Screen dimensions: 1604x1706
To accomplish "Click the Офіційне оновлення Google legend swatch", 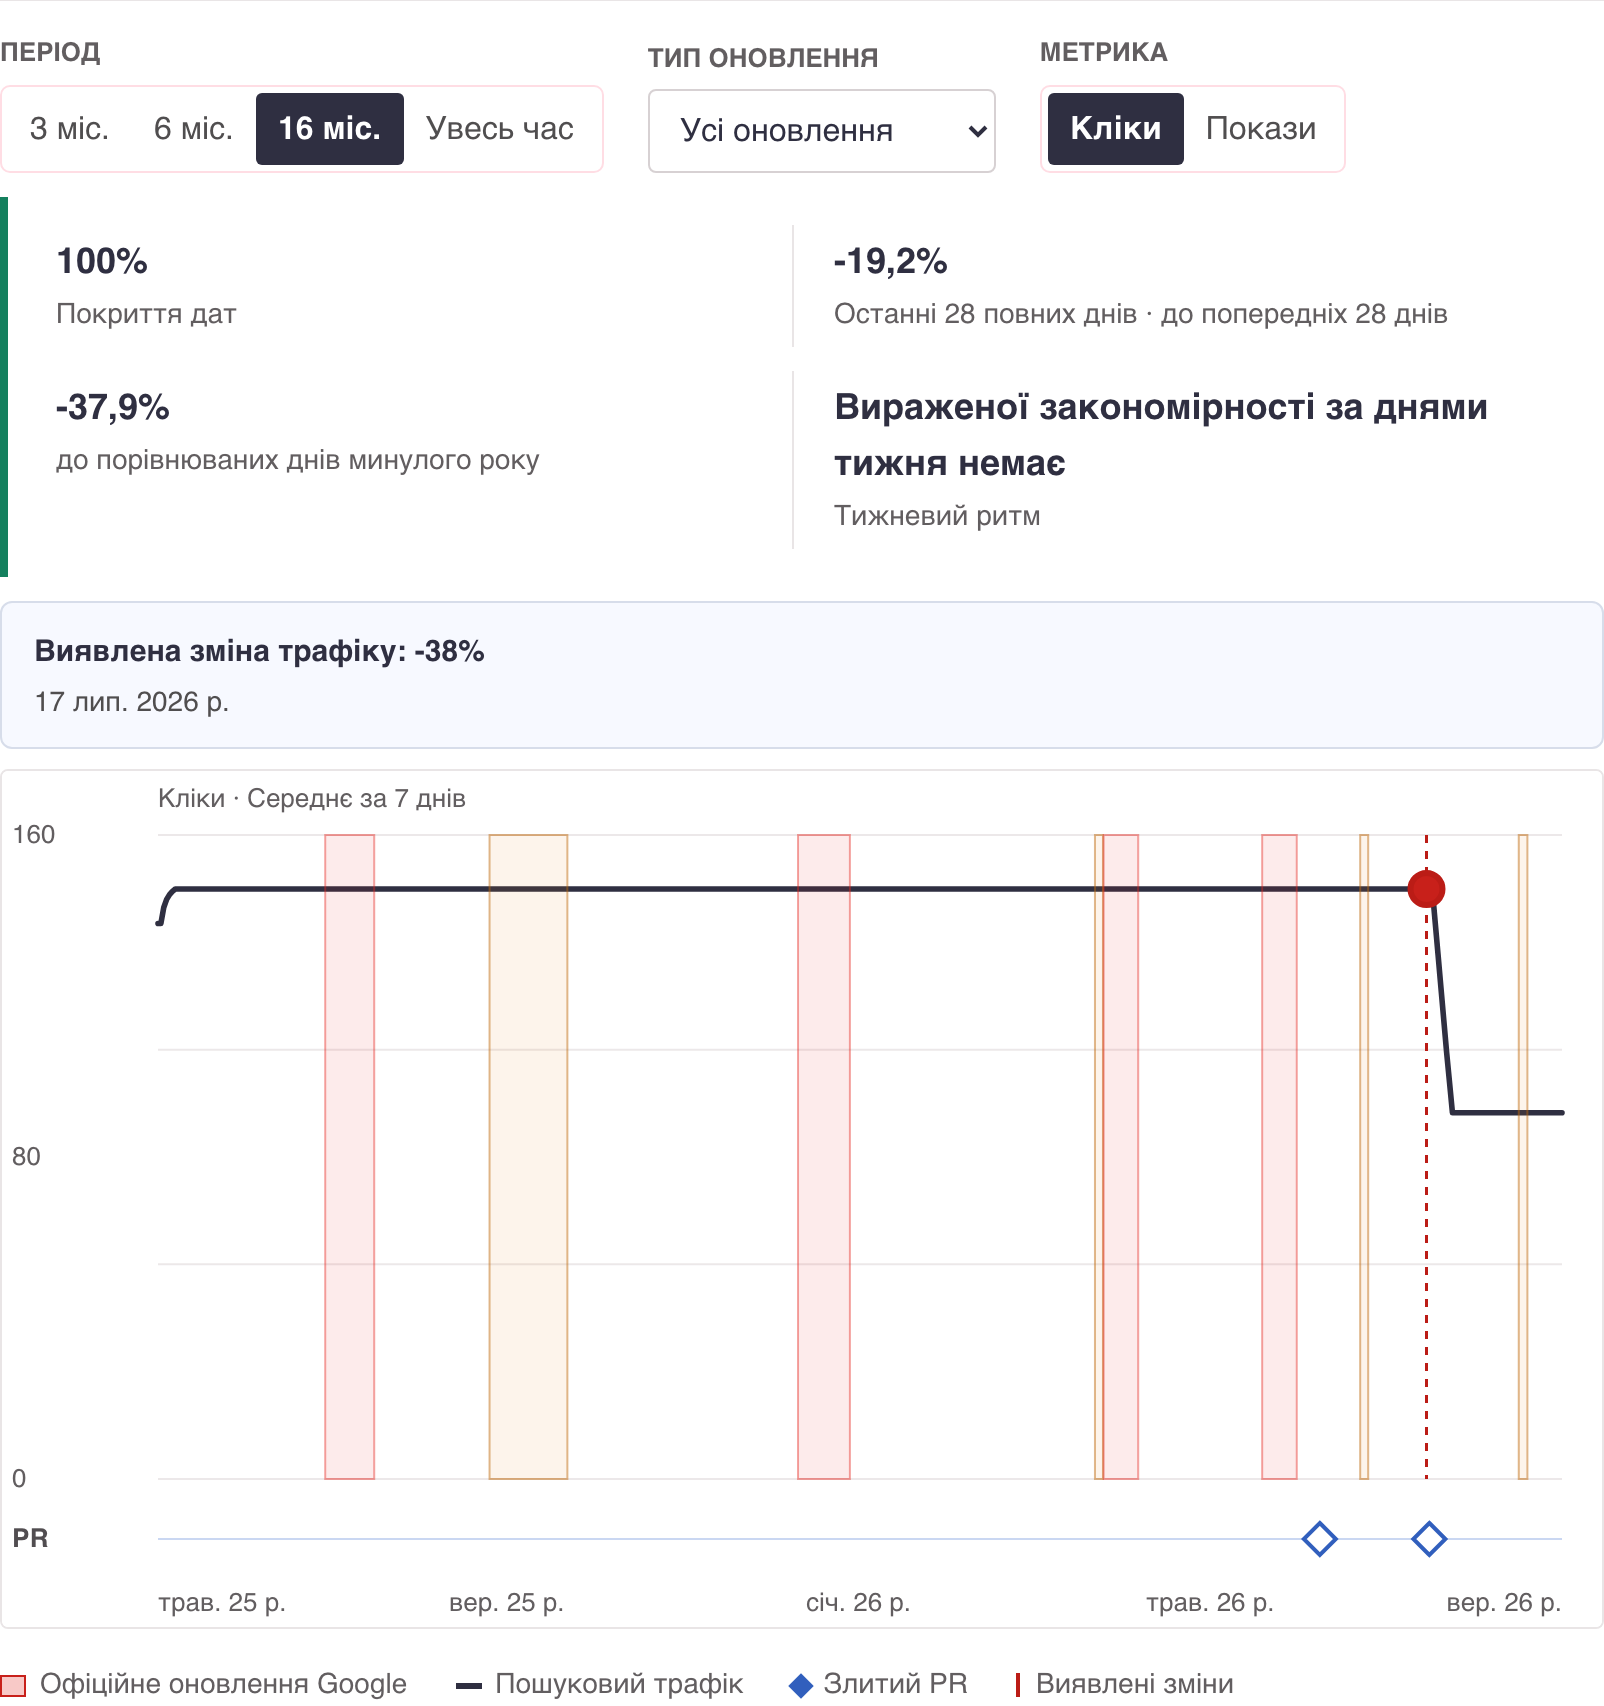I will 13,1686.
